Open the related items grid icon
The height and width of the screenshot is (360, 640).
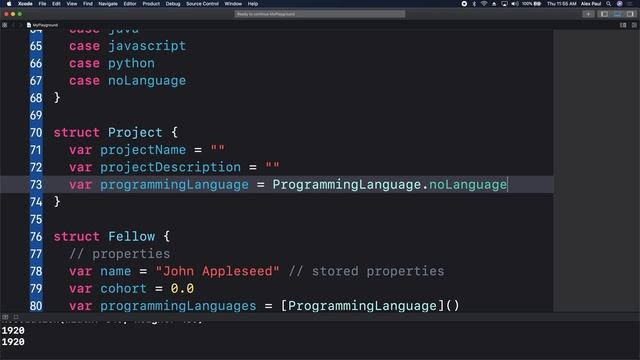coord(5,25)
